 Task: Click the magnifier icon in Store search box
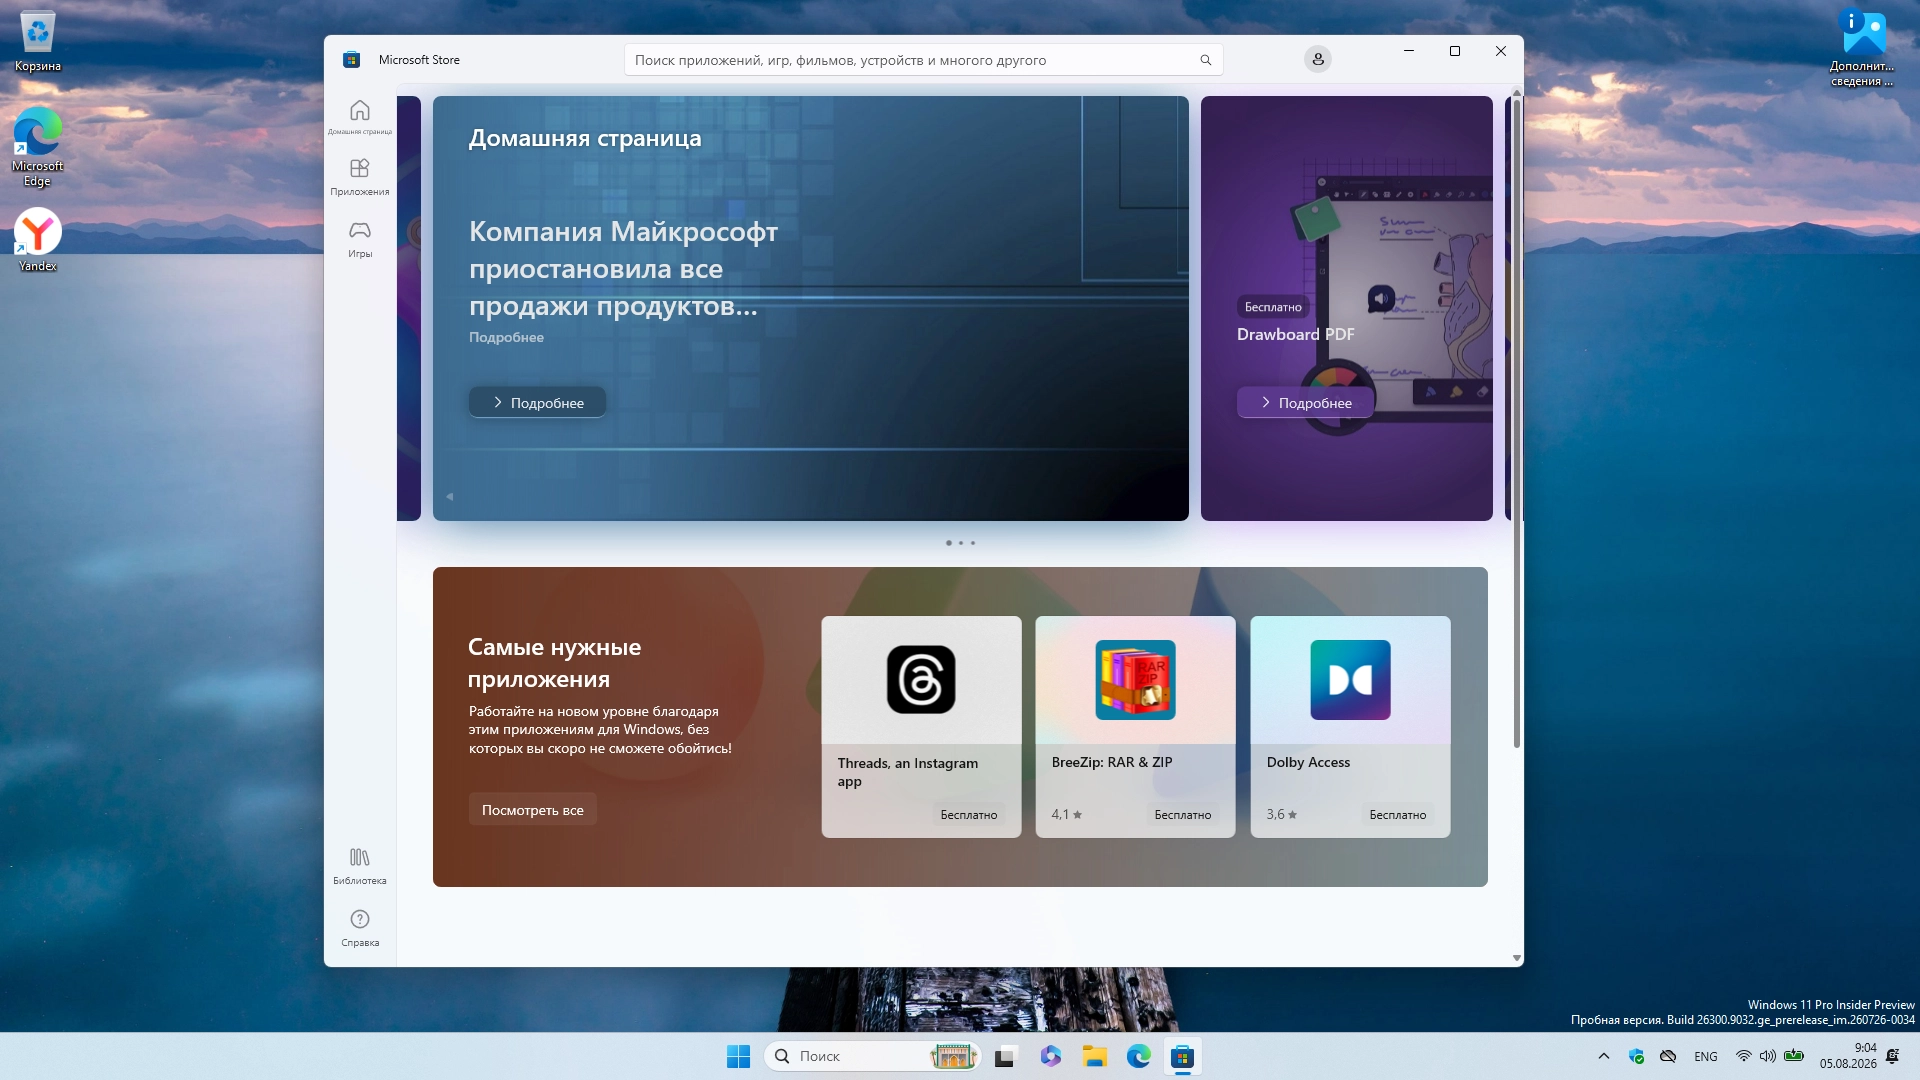(1206, 60)
